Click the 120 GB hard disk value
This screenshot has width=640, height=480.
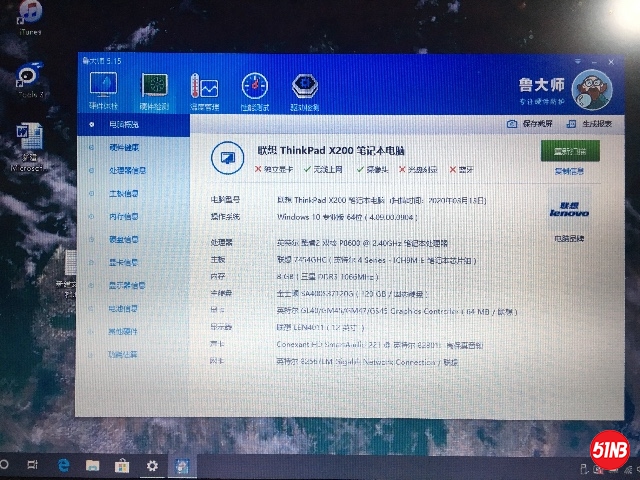pos(353,294)
